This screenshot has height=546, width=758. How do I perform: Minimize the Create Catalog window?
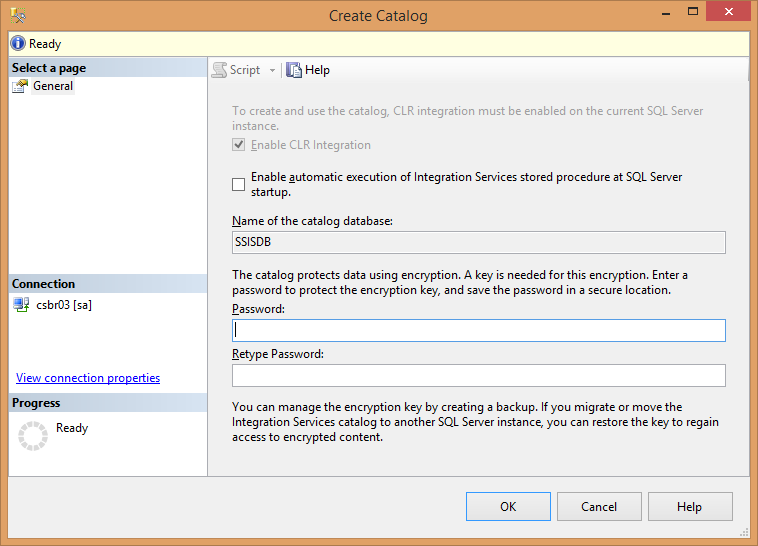click(x=653, y=13)
